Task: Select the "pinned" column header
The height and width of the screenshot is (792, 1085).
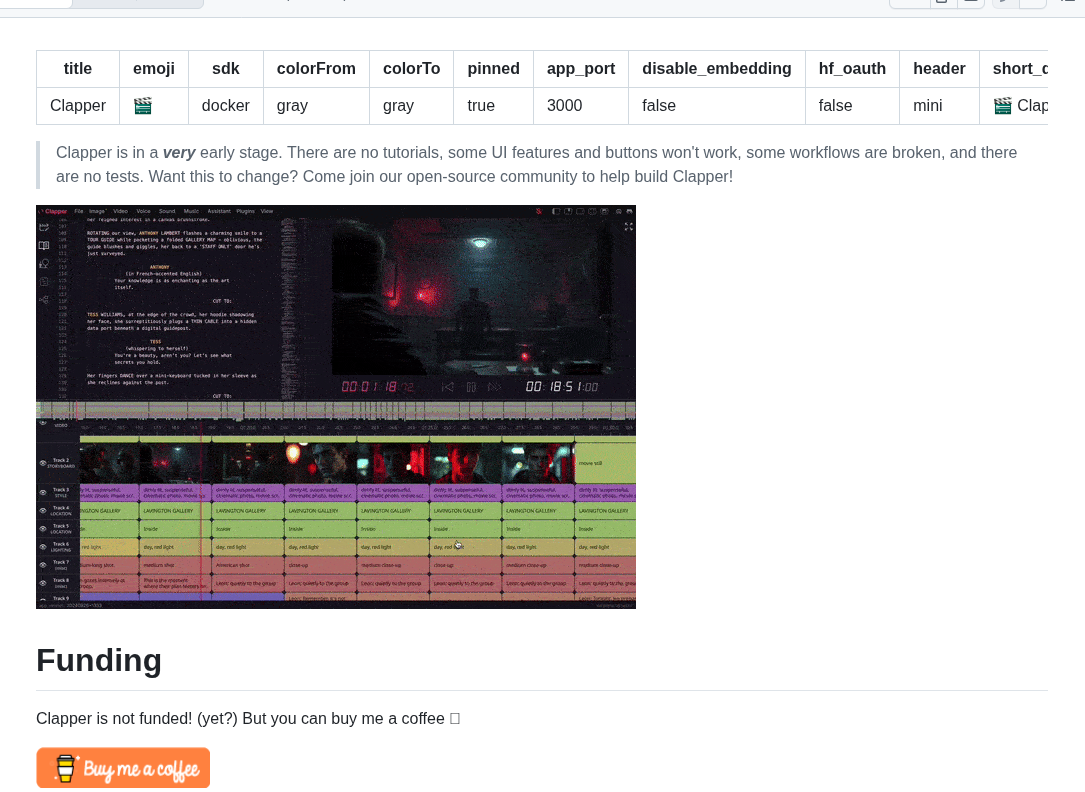Action: [x=493, y=68]
